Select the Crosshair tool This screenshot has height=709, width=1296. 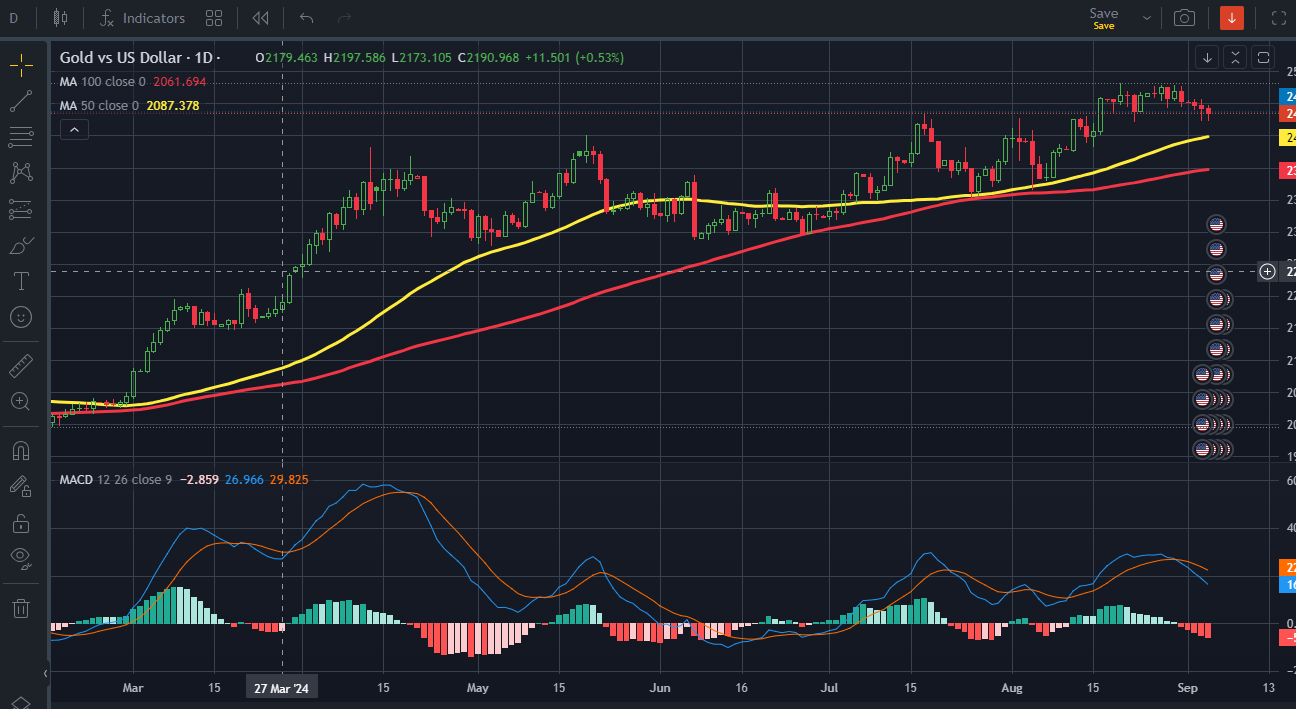pyautogui.click(x=22, y=64)
